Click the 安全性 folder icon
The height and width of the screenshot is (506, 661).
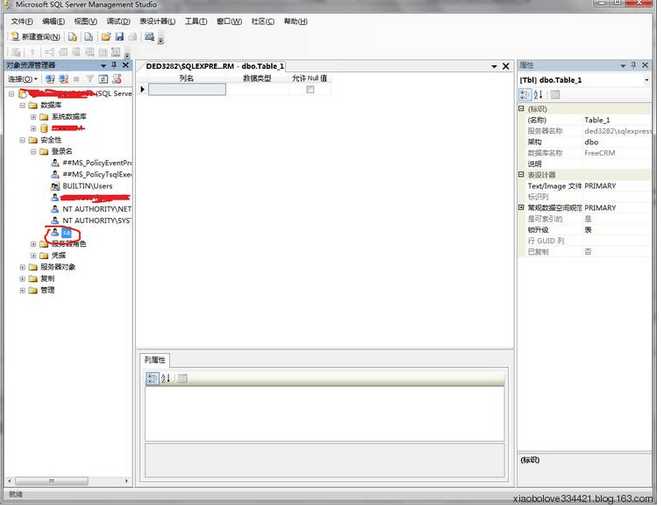point(33,140)
